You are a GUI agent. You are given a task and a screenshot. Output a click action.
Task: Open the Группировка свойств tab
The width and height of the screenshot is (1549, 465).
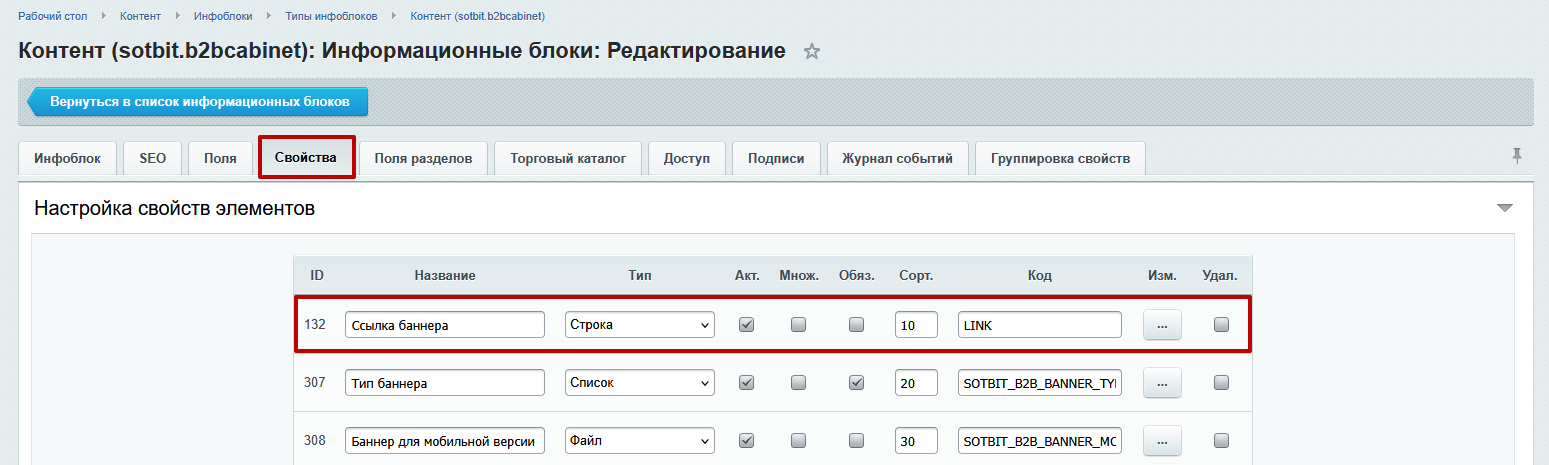pos(1060,158)
